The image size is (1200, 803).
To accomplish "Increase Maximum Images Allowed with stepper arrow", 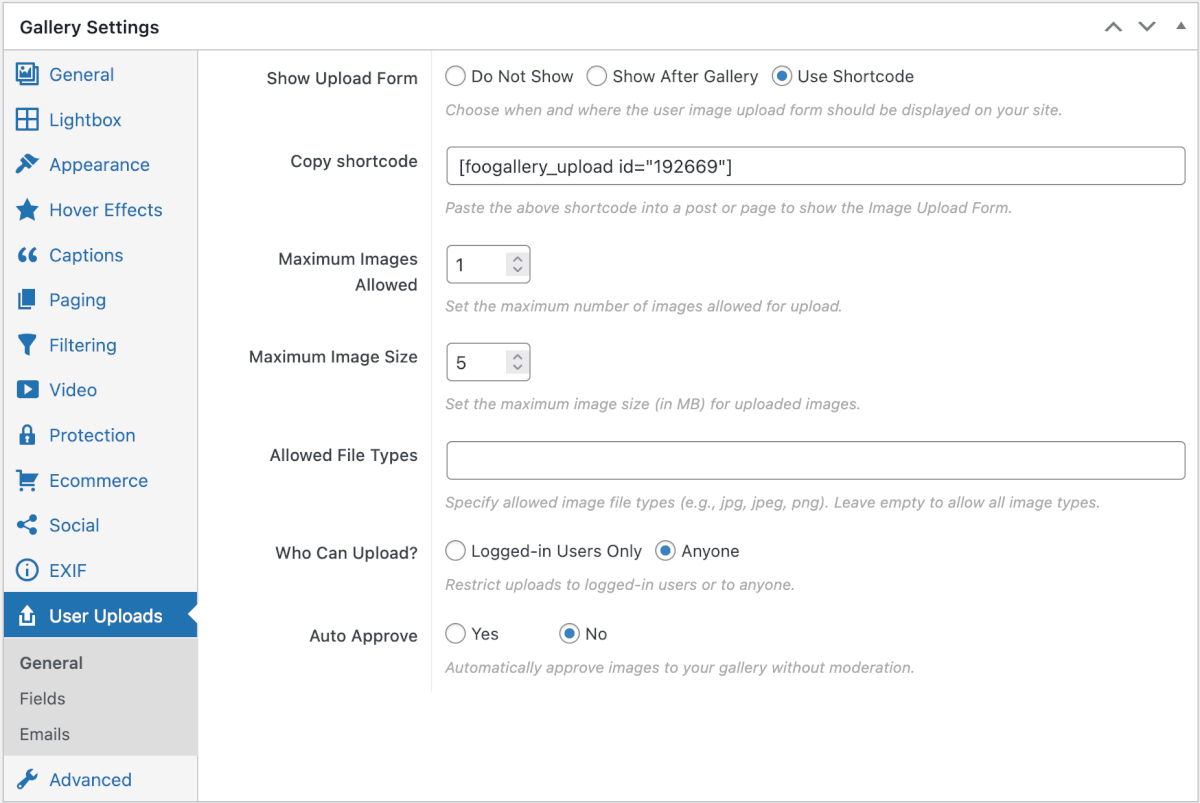I will pos(517,257).
